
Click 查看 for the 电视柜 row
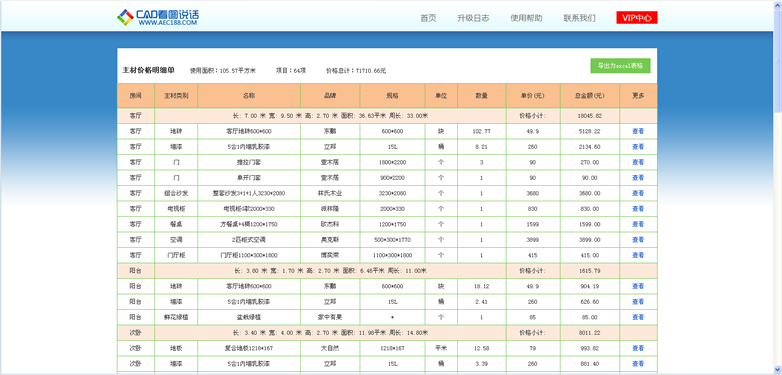638,209
